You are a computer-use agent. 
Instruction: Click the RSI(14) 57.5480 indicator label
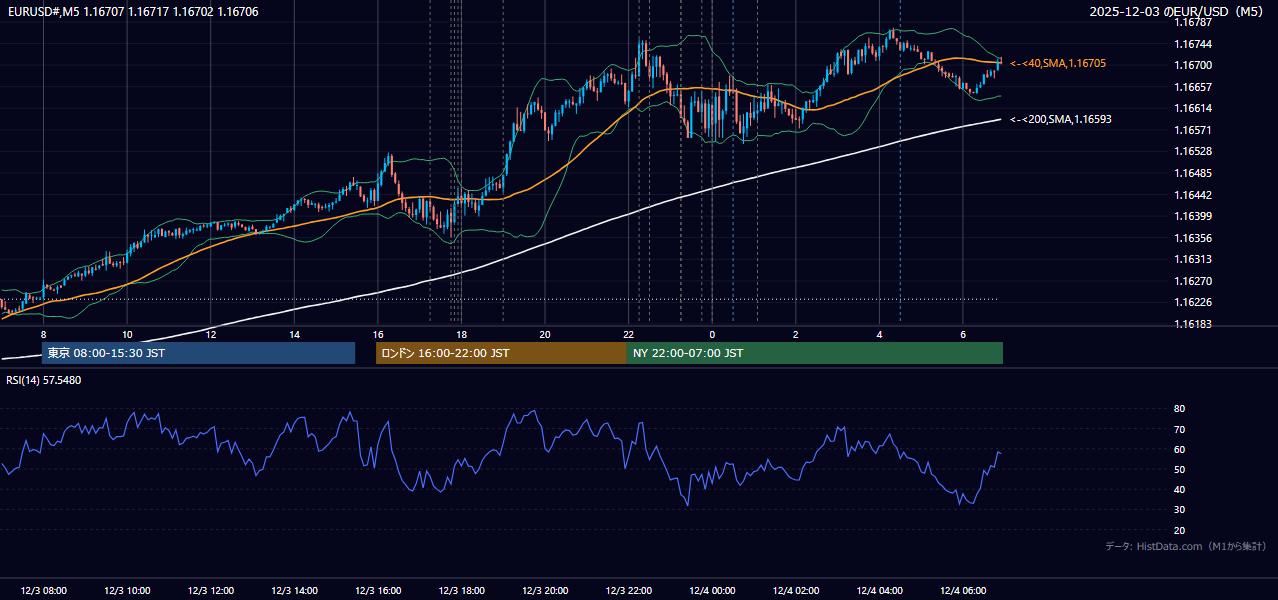tap(44, 380)
